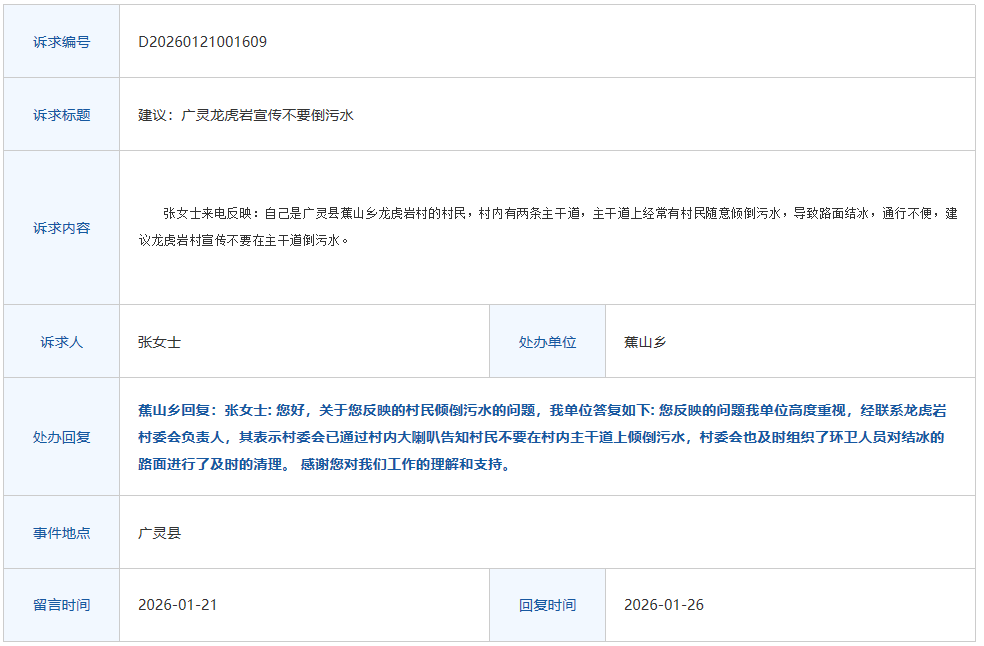Image resolution: width=984 pixels, height=646 pixels.
Task: Select the handling unit value 蕉山乡
Action: [645, 342]
